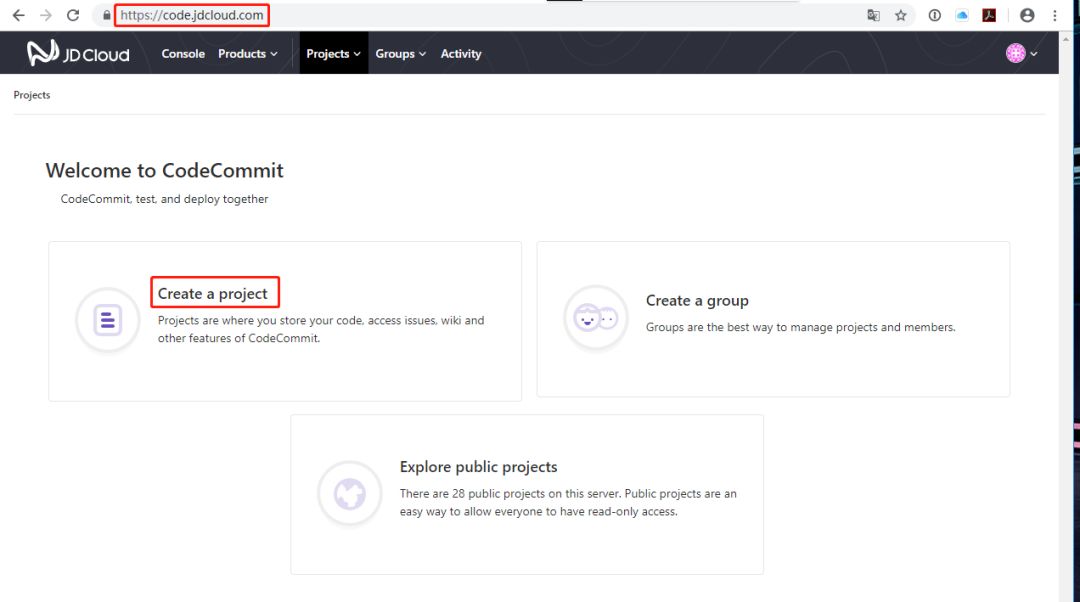
Task: Bookmark this page with the star icon
Action: (x=900, y=15)
